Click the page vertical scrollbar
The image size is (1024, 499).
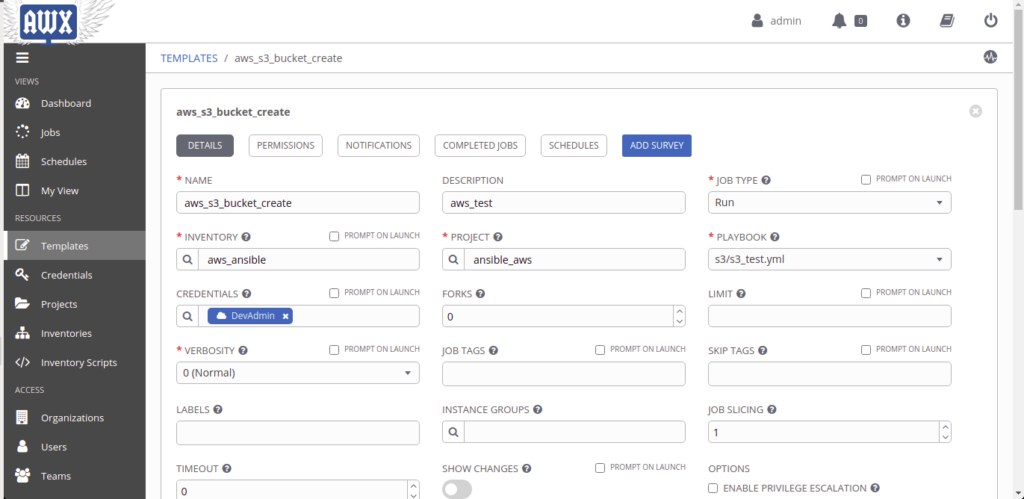click(x=1018, y=111)
